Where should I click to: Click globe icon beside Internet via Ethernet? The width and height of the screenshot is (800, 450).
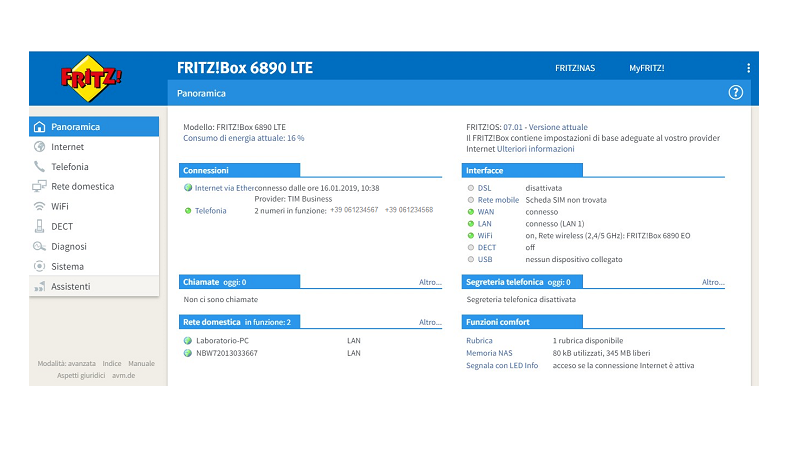point(188,188)
